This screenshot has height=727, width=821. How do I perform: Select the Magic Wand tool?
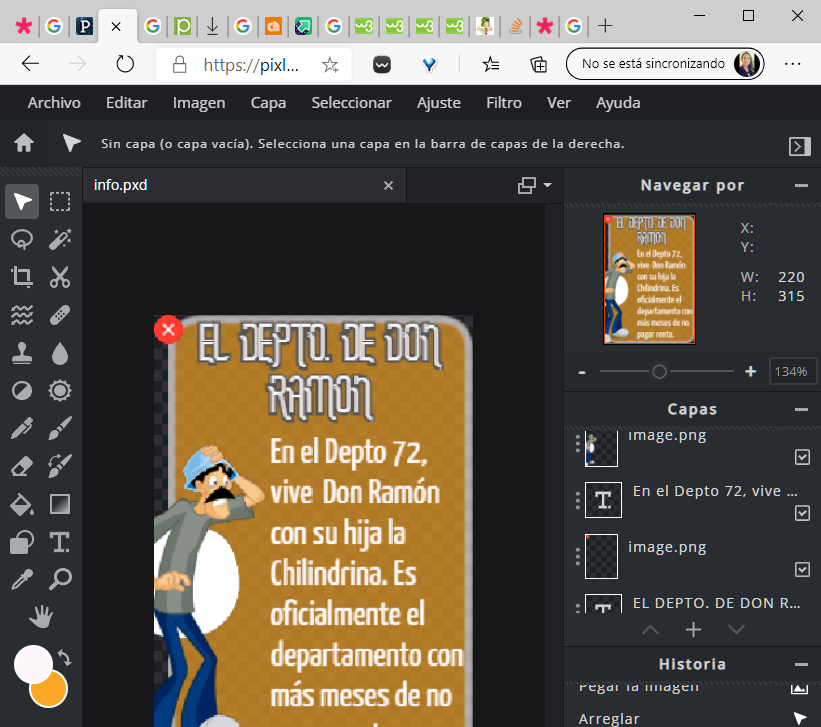[x=60, y=239]
